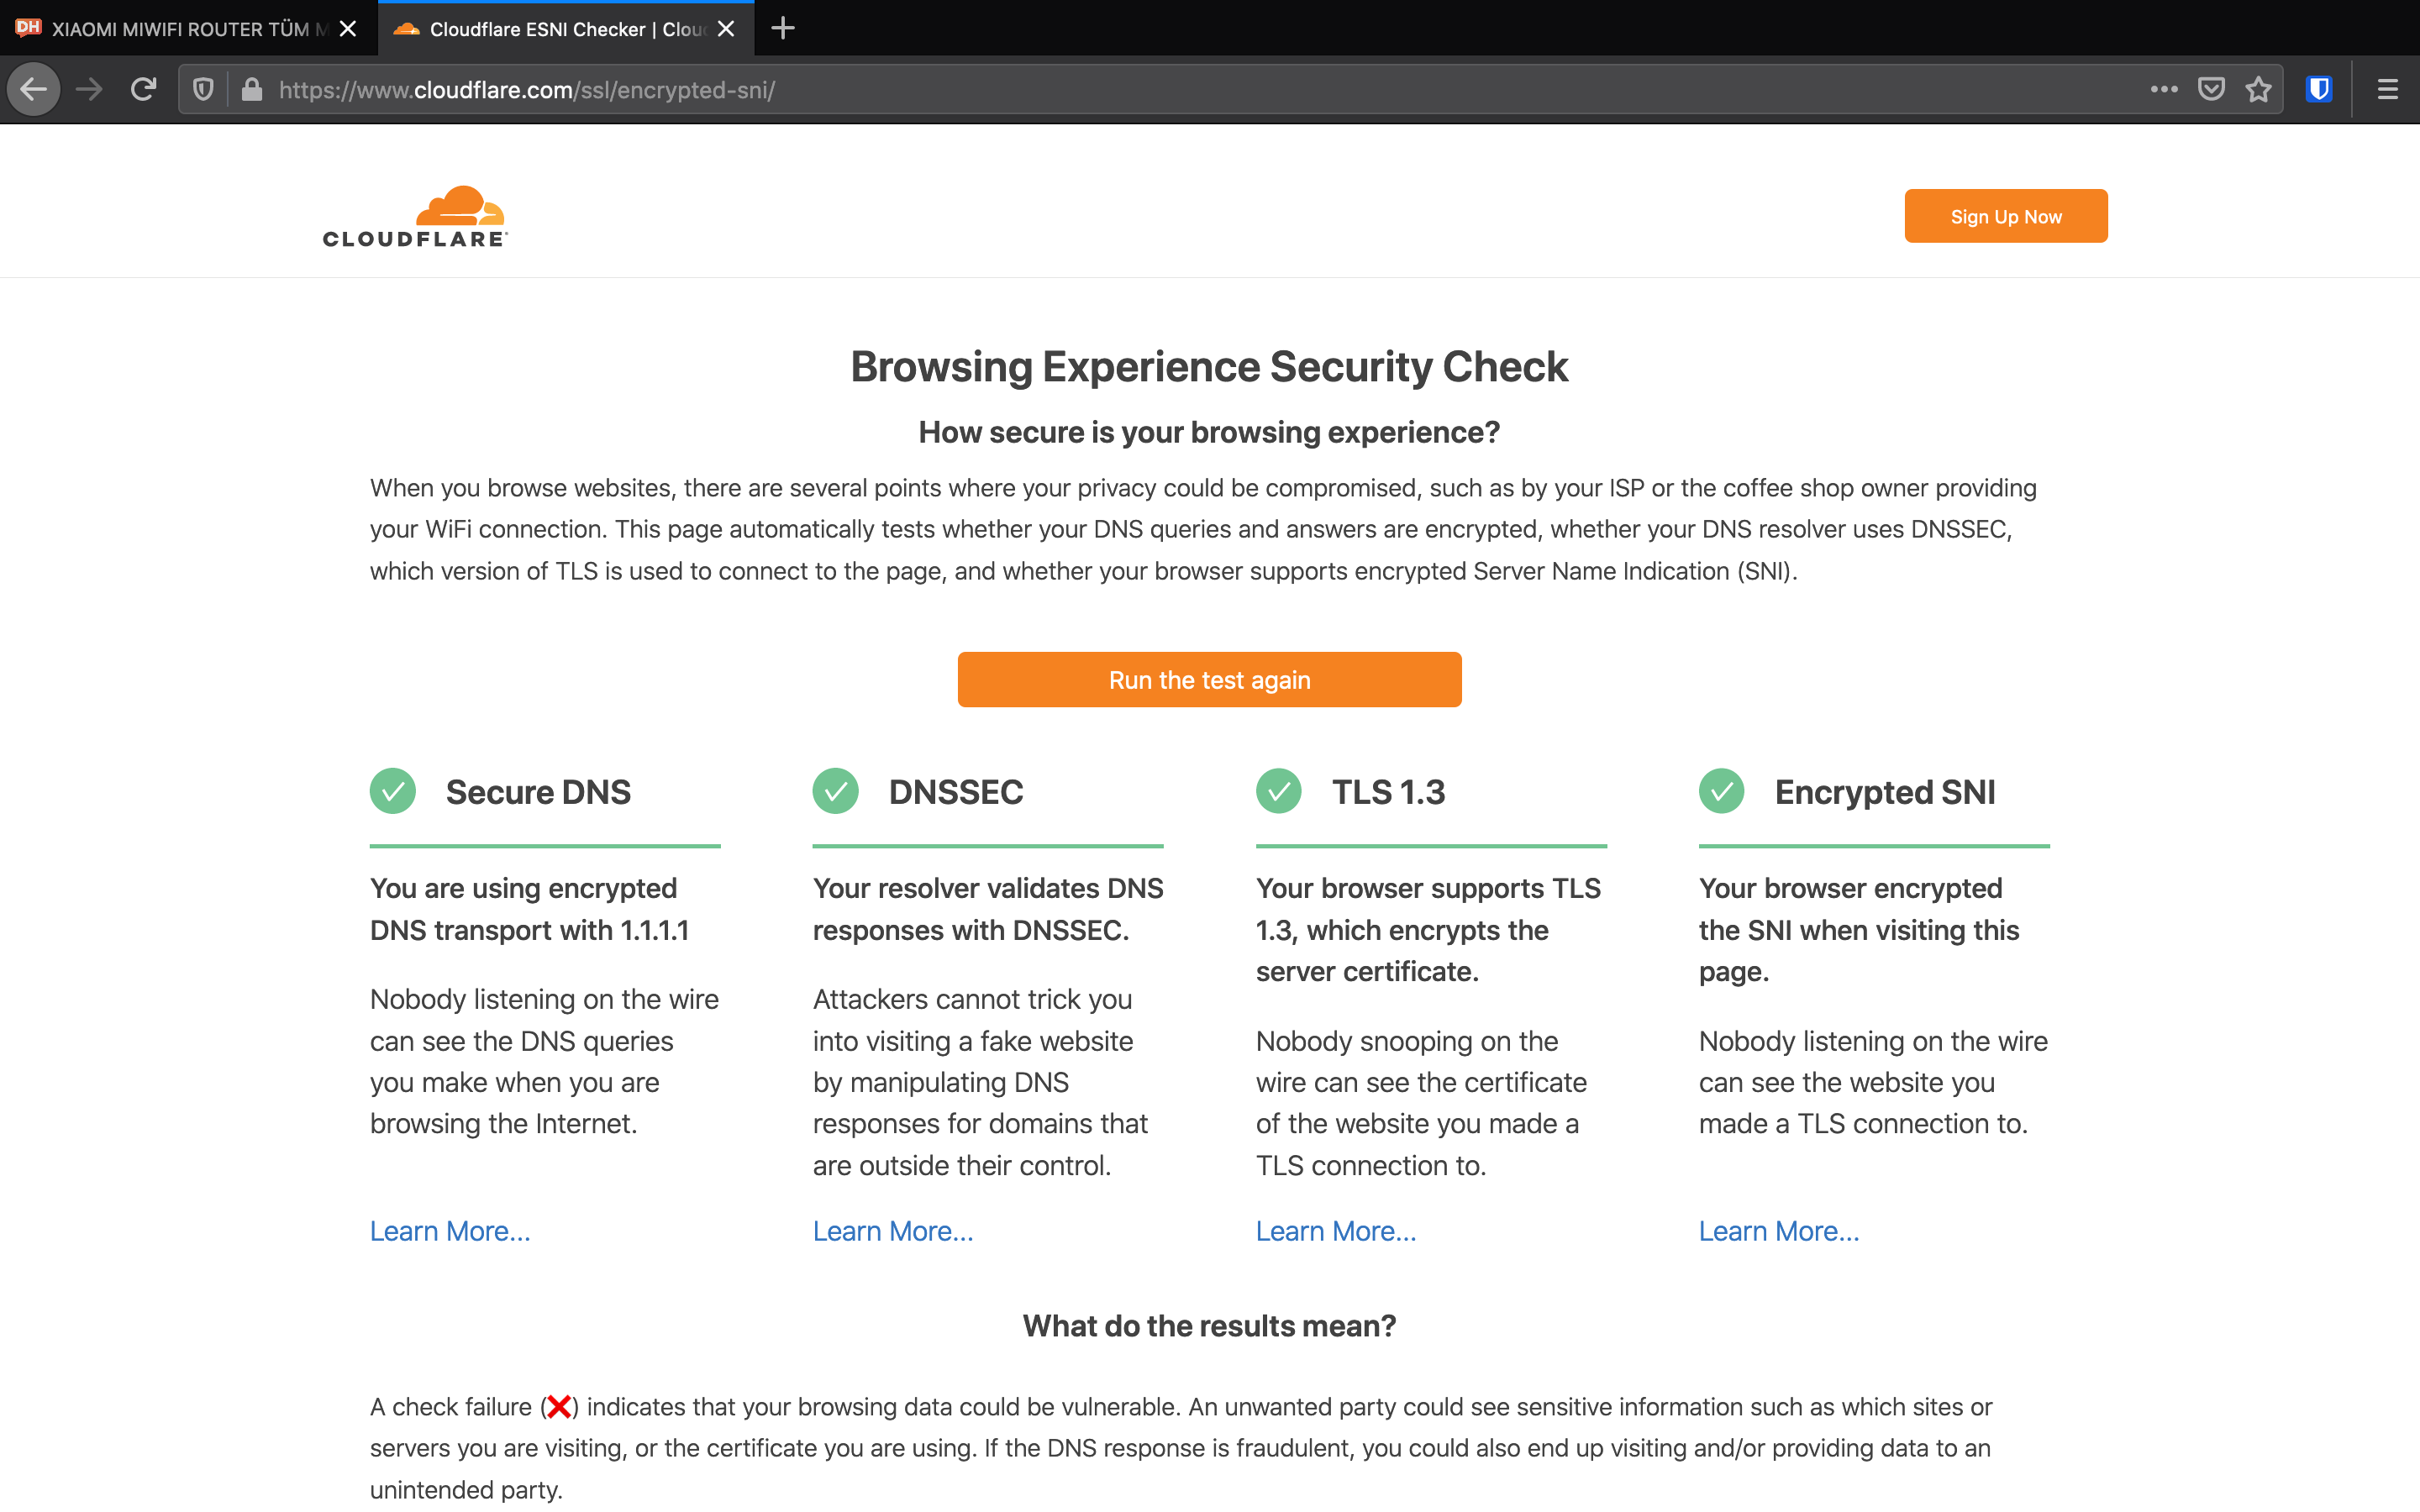Open a new tab with plus button
The width and height of the screenshot is (2420, 1512).
pos(783,29)
